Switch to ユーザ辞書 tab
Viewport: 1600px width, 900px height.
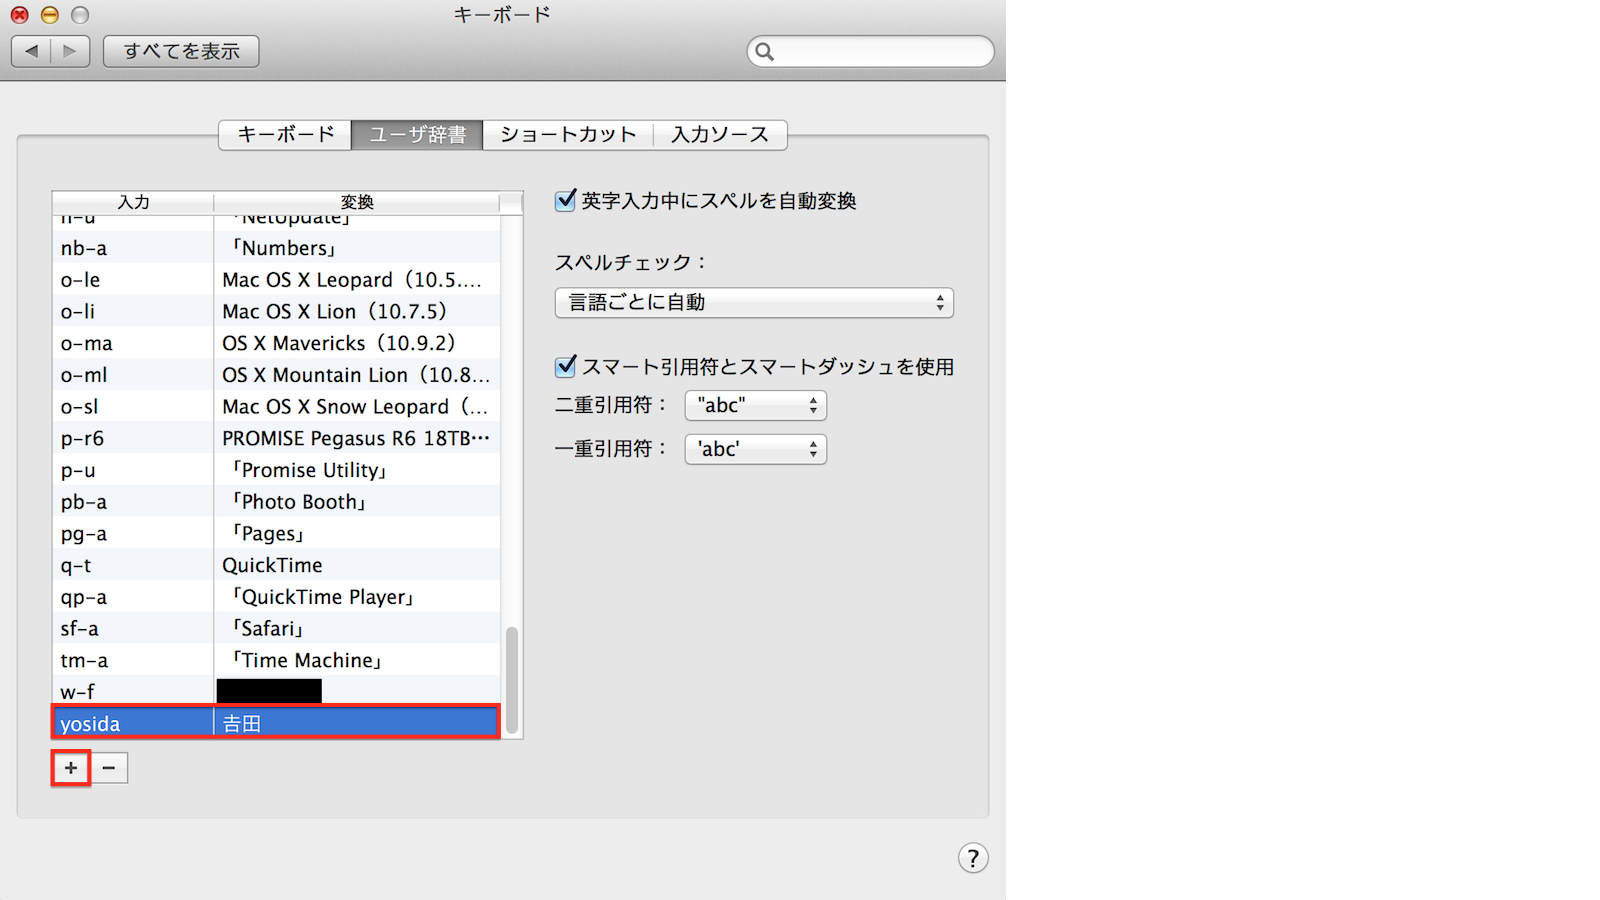pos(417,135)
